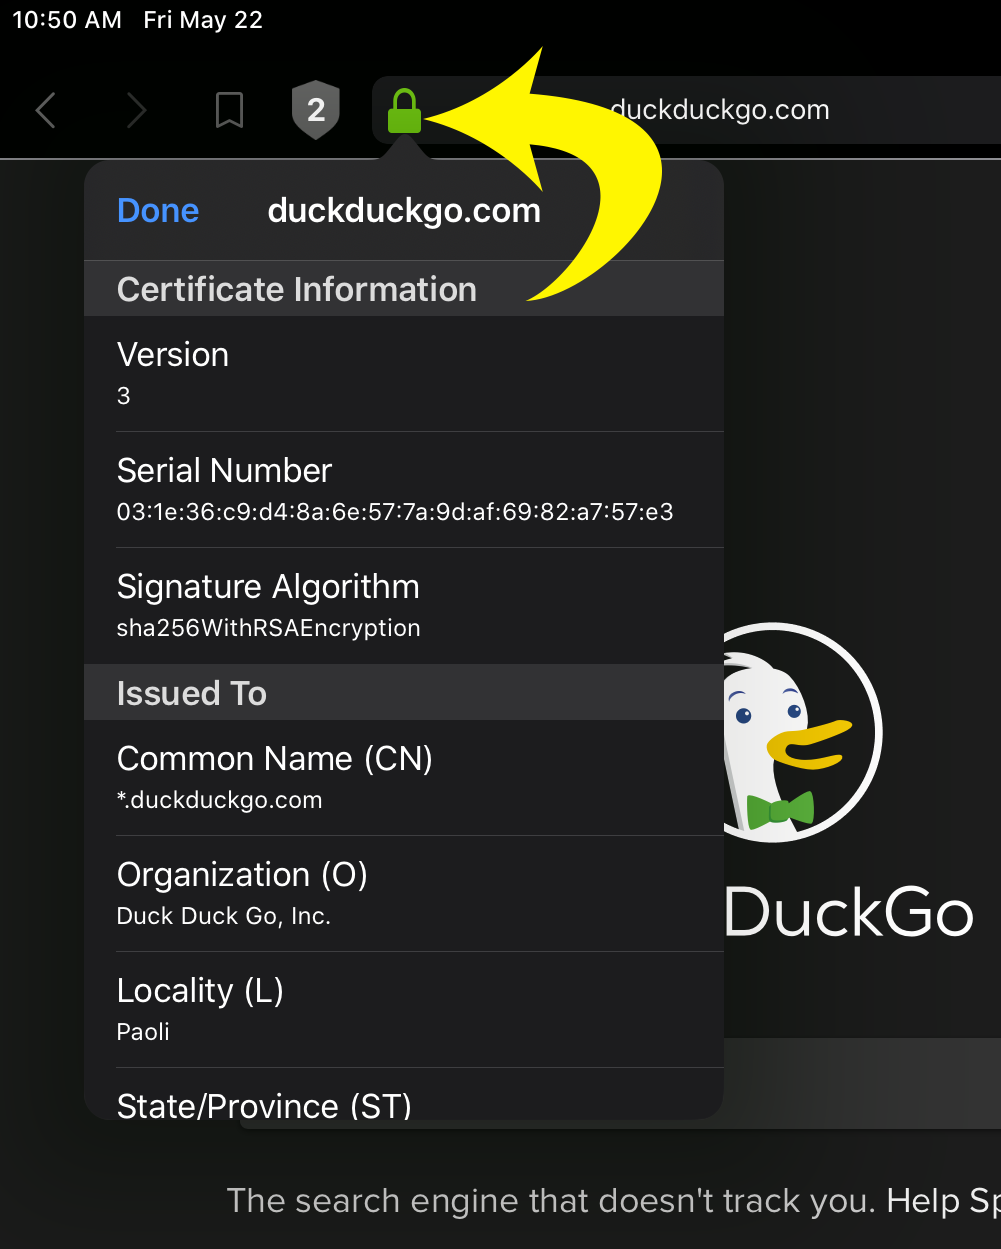Select the Serial Number row

(x=404, y=490)
